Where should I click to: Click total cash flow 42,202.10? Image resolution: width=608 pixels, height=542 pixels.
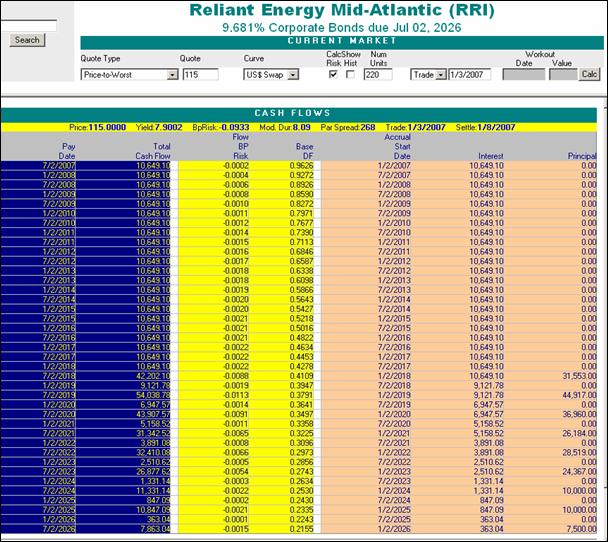[x=153, y=376]
